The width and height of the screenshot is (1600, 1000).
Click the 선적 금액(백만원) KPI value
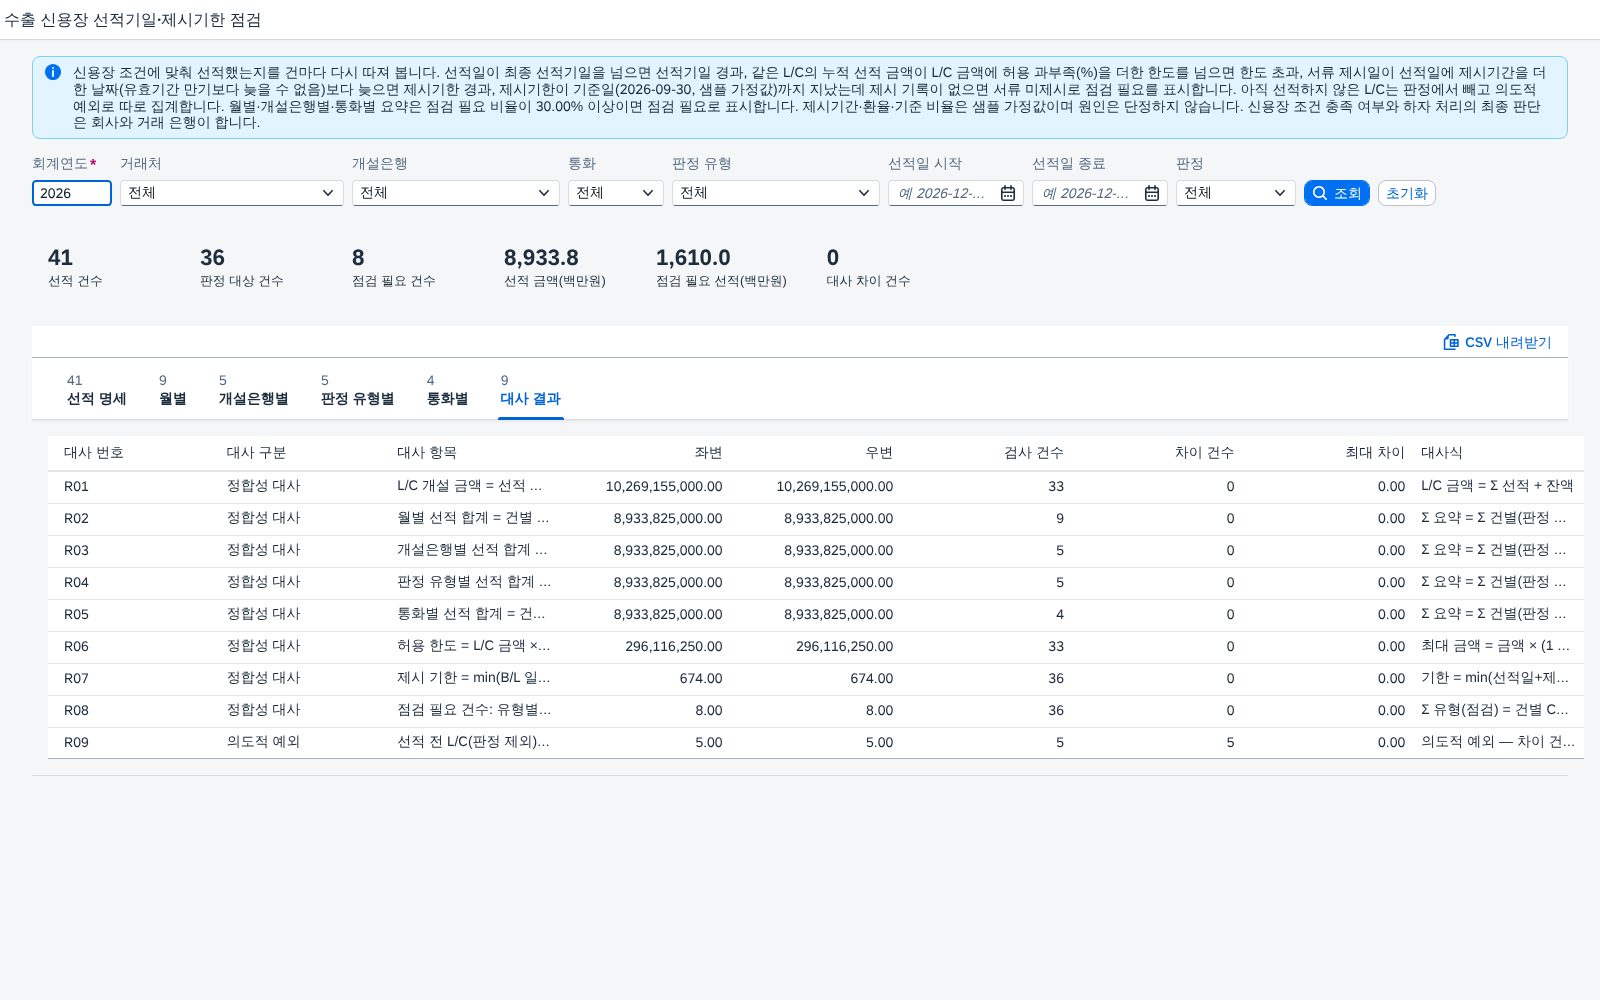[x=541, y=258]
